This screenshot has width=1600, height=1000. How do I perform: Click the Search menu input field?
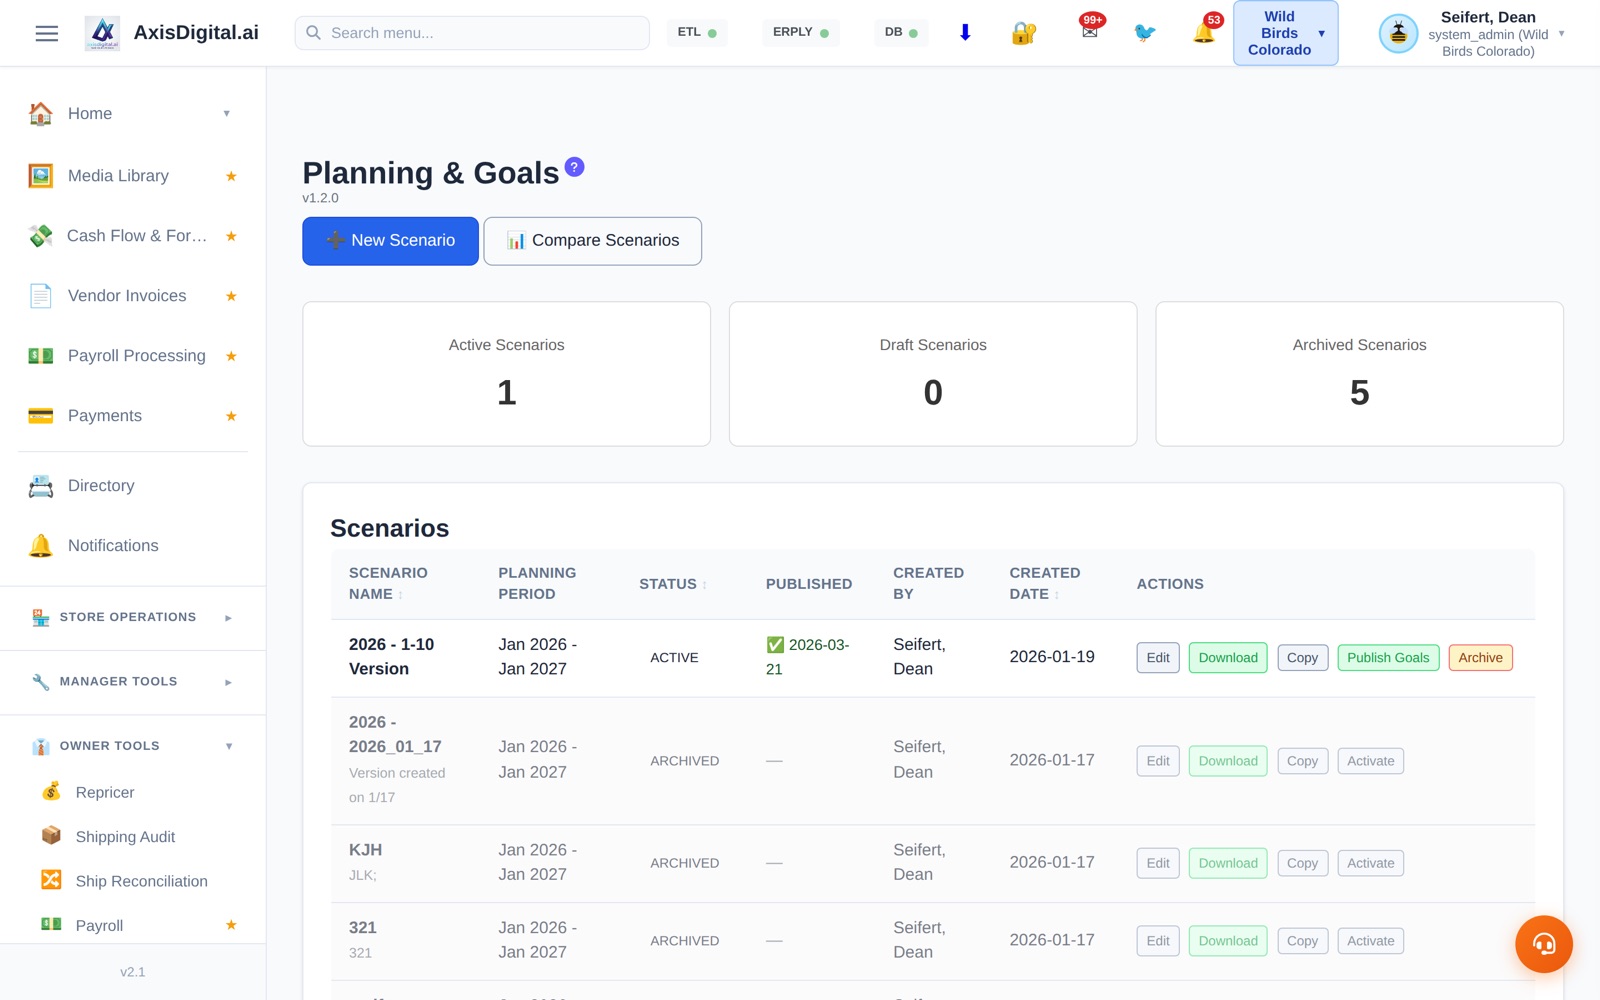(x=472, y=33)
